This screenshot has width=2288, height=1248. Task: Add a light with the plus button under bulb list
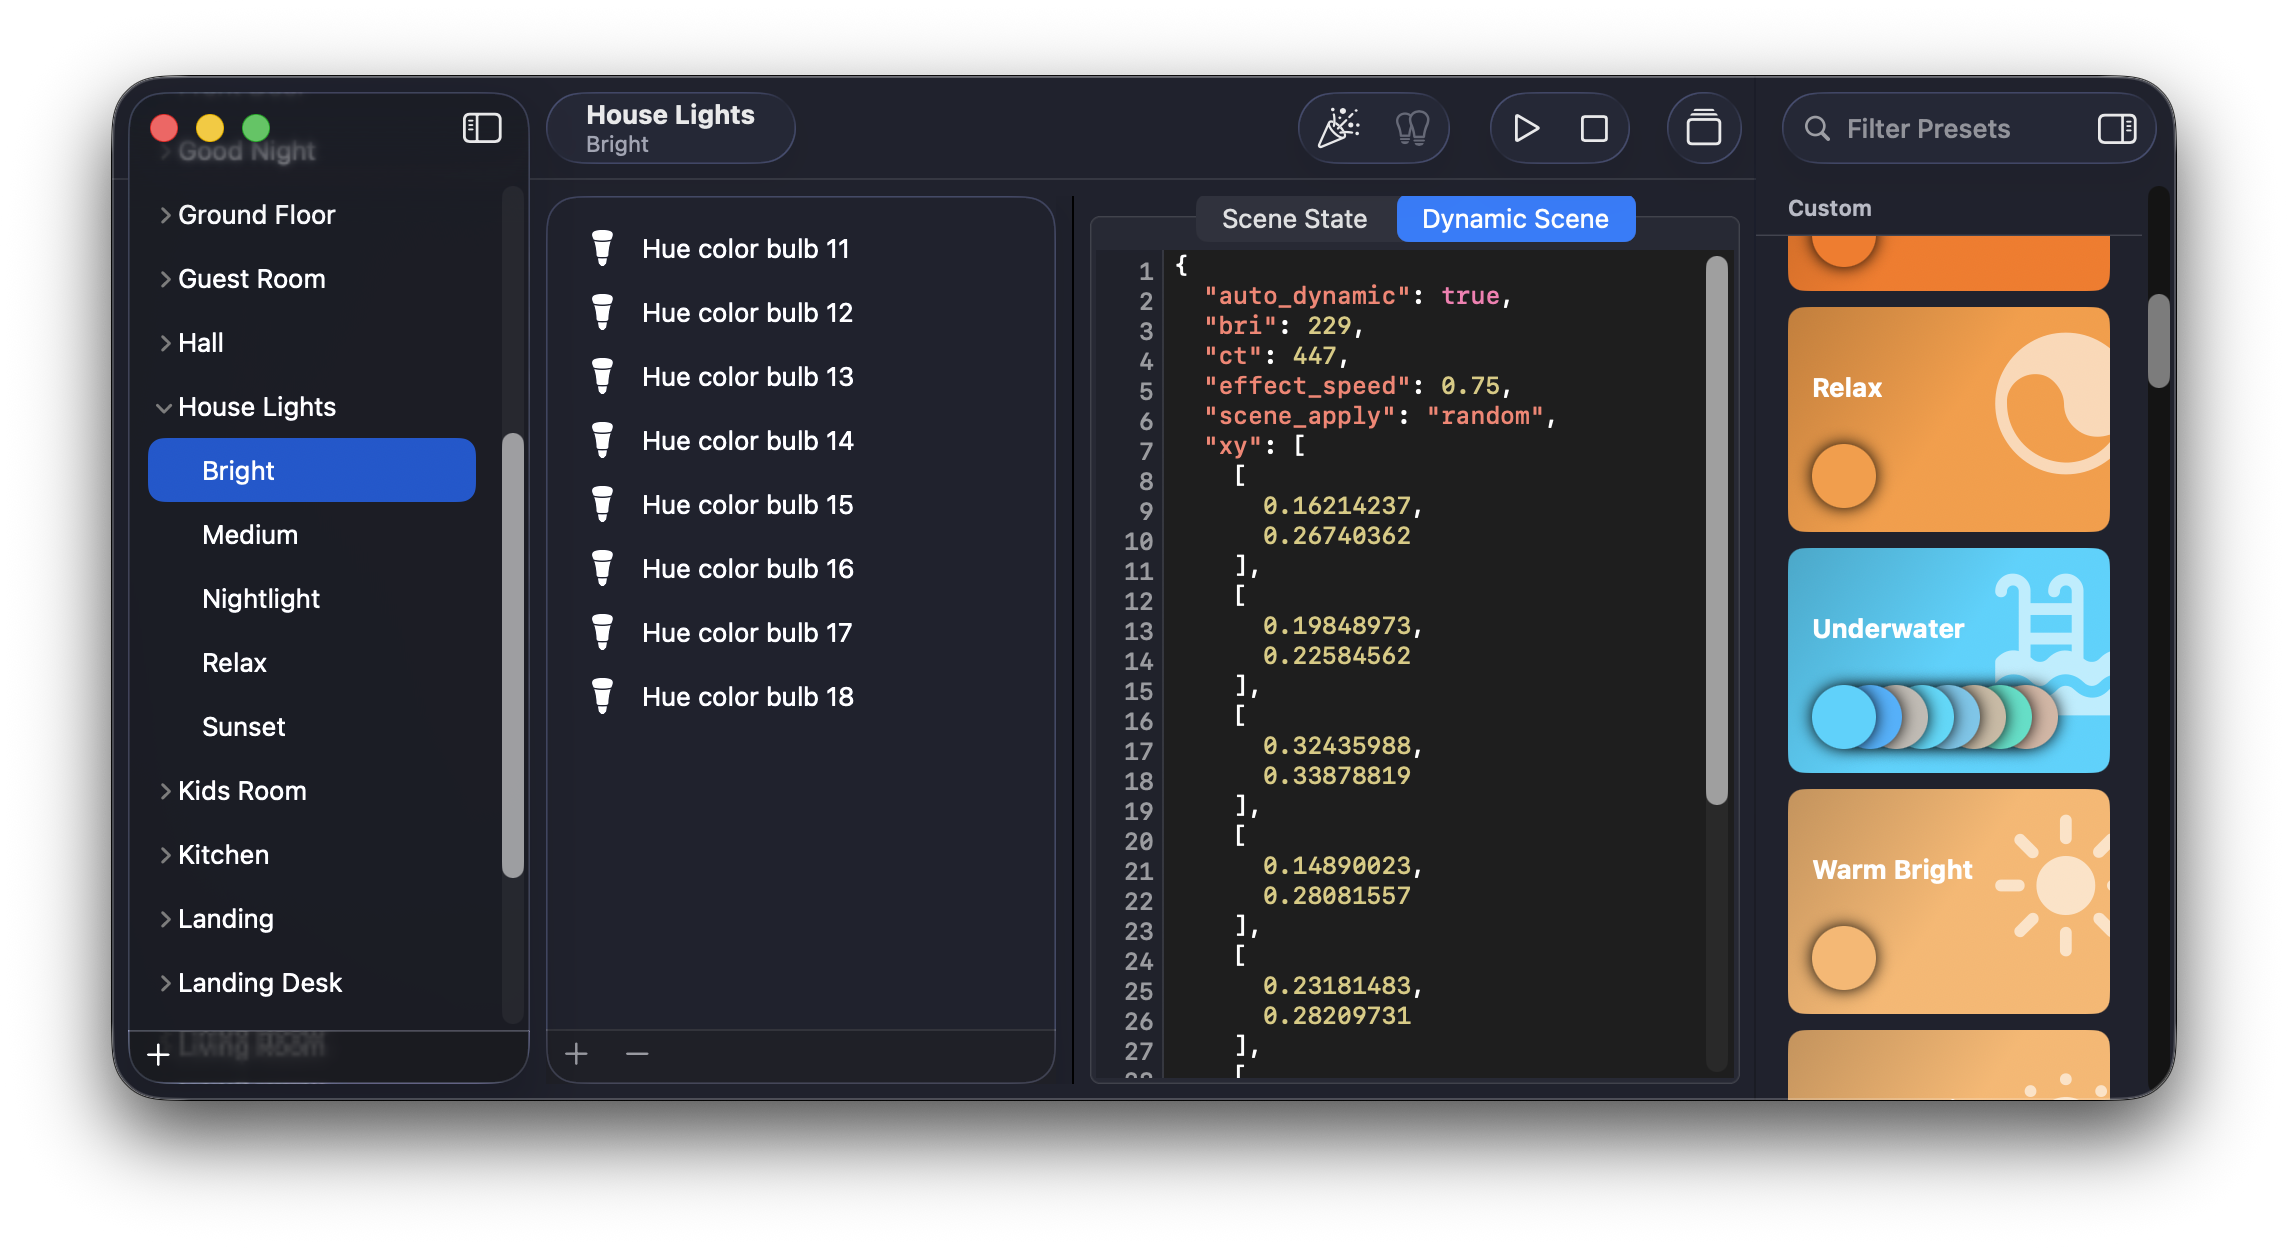[576, 1053]
